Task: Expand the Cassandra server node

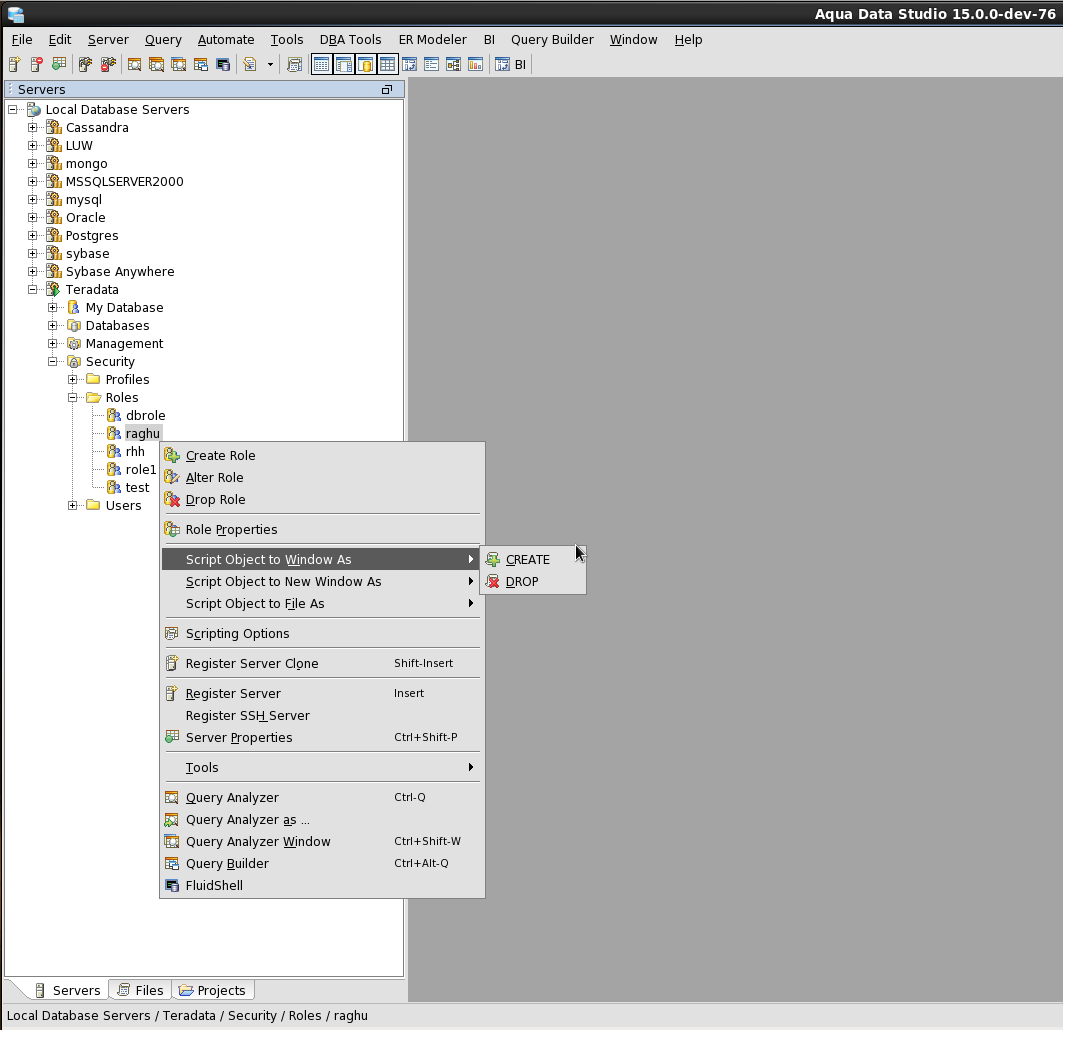Action: [33, 128]
